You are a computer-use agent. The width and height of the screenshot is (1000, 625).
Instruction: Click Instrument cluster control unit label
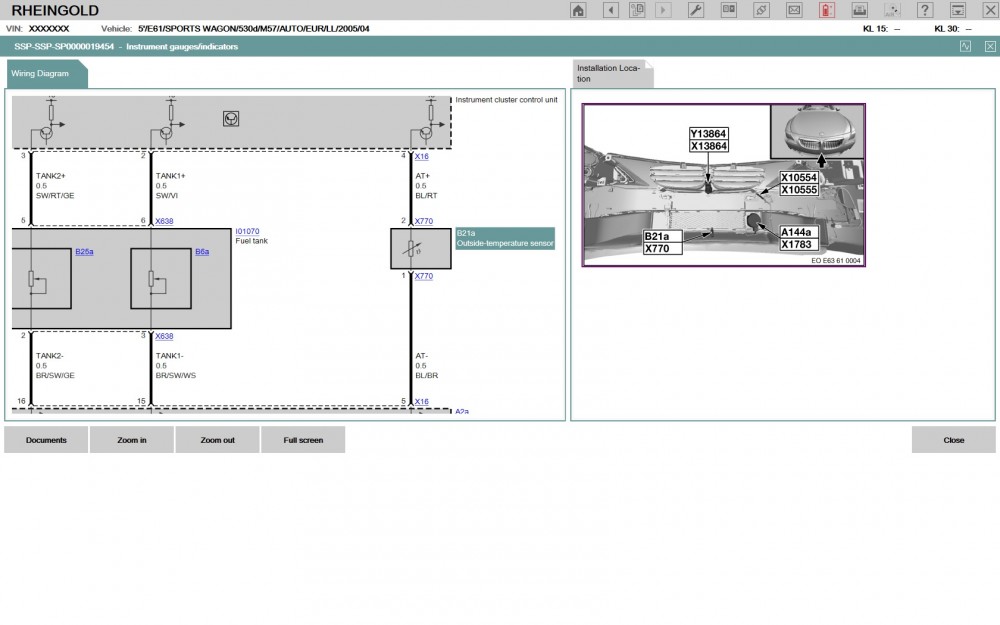pyautogui.click(x=506, y=100)
